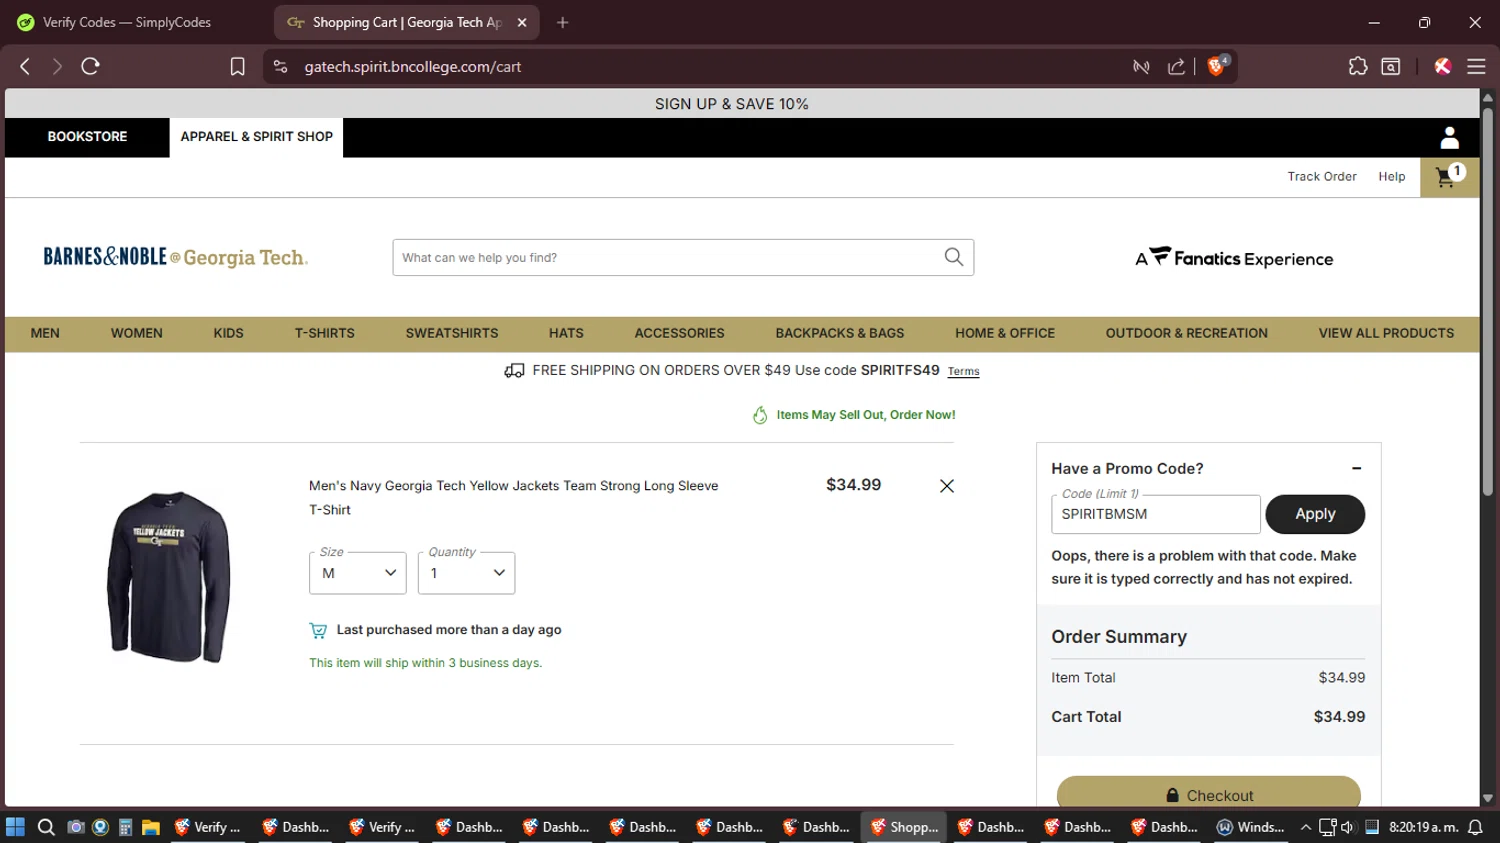Open Brave hamburger main menu
The width and height of the screenshot is (1500, 843).
(x=1476, y=66)
